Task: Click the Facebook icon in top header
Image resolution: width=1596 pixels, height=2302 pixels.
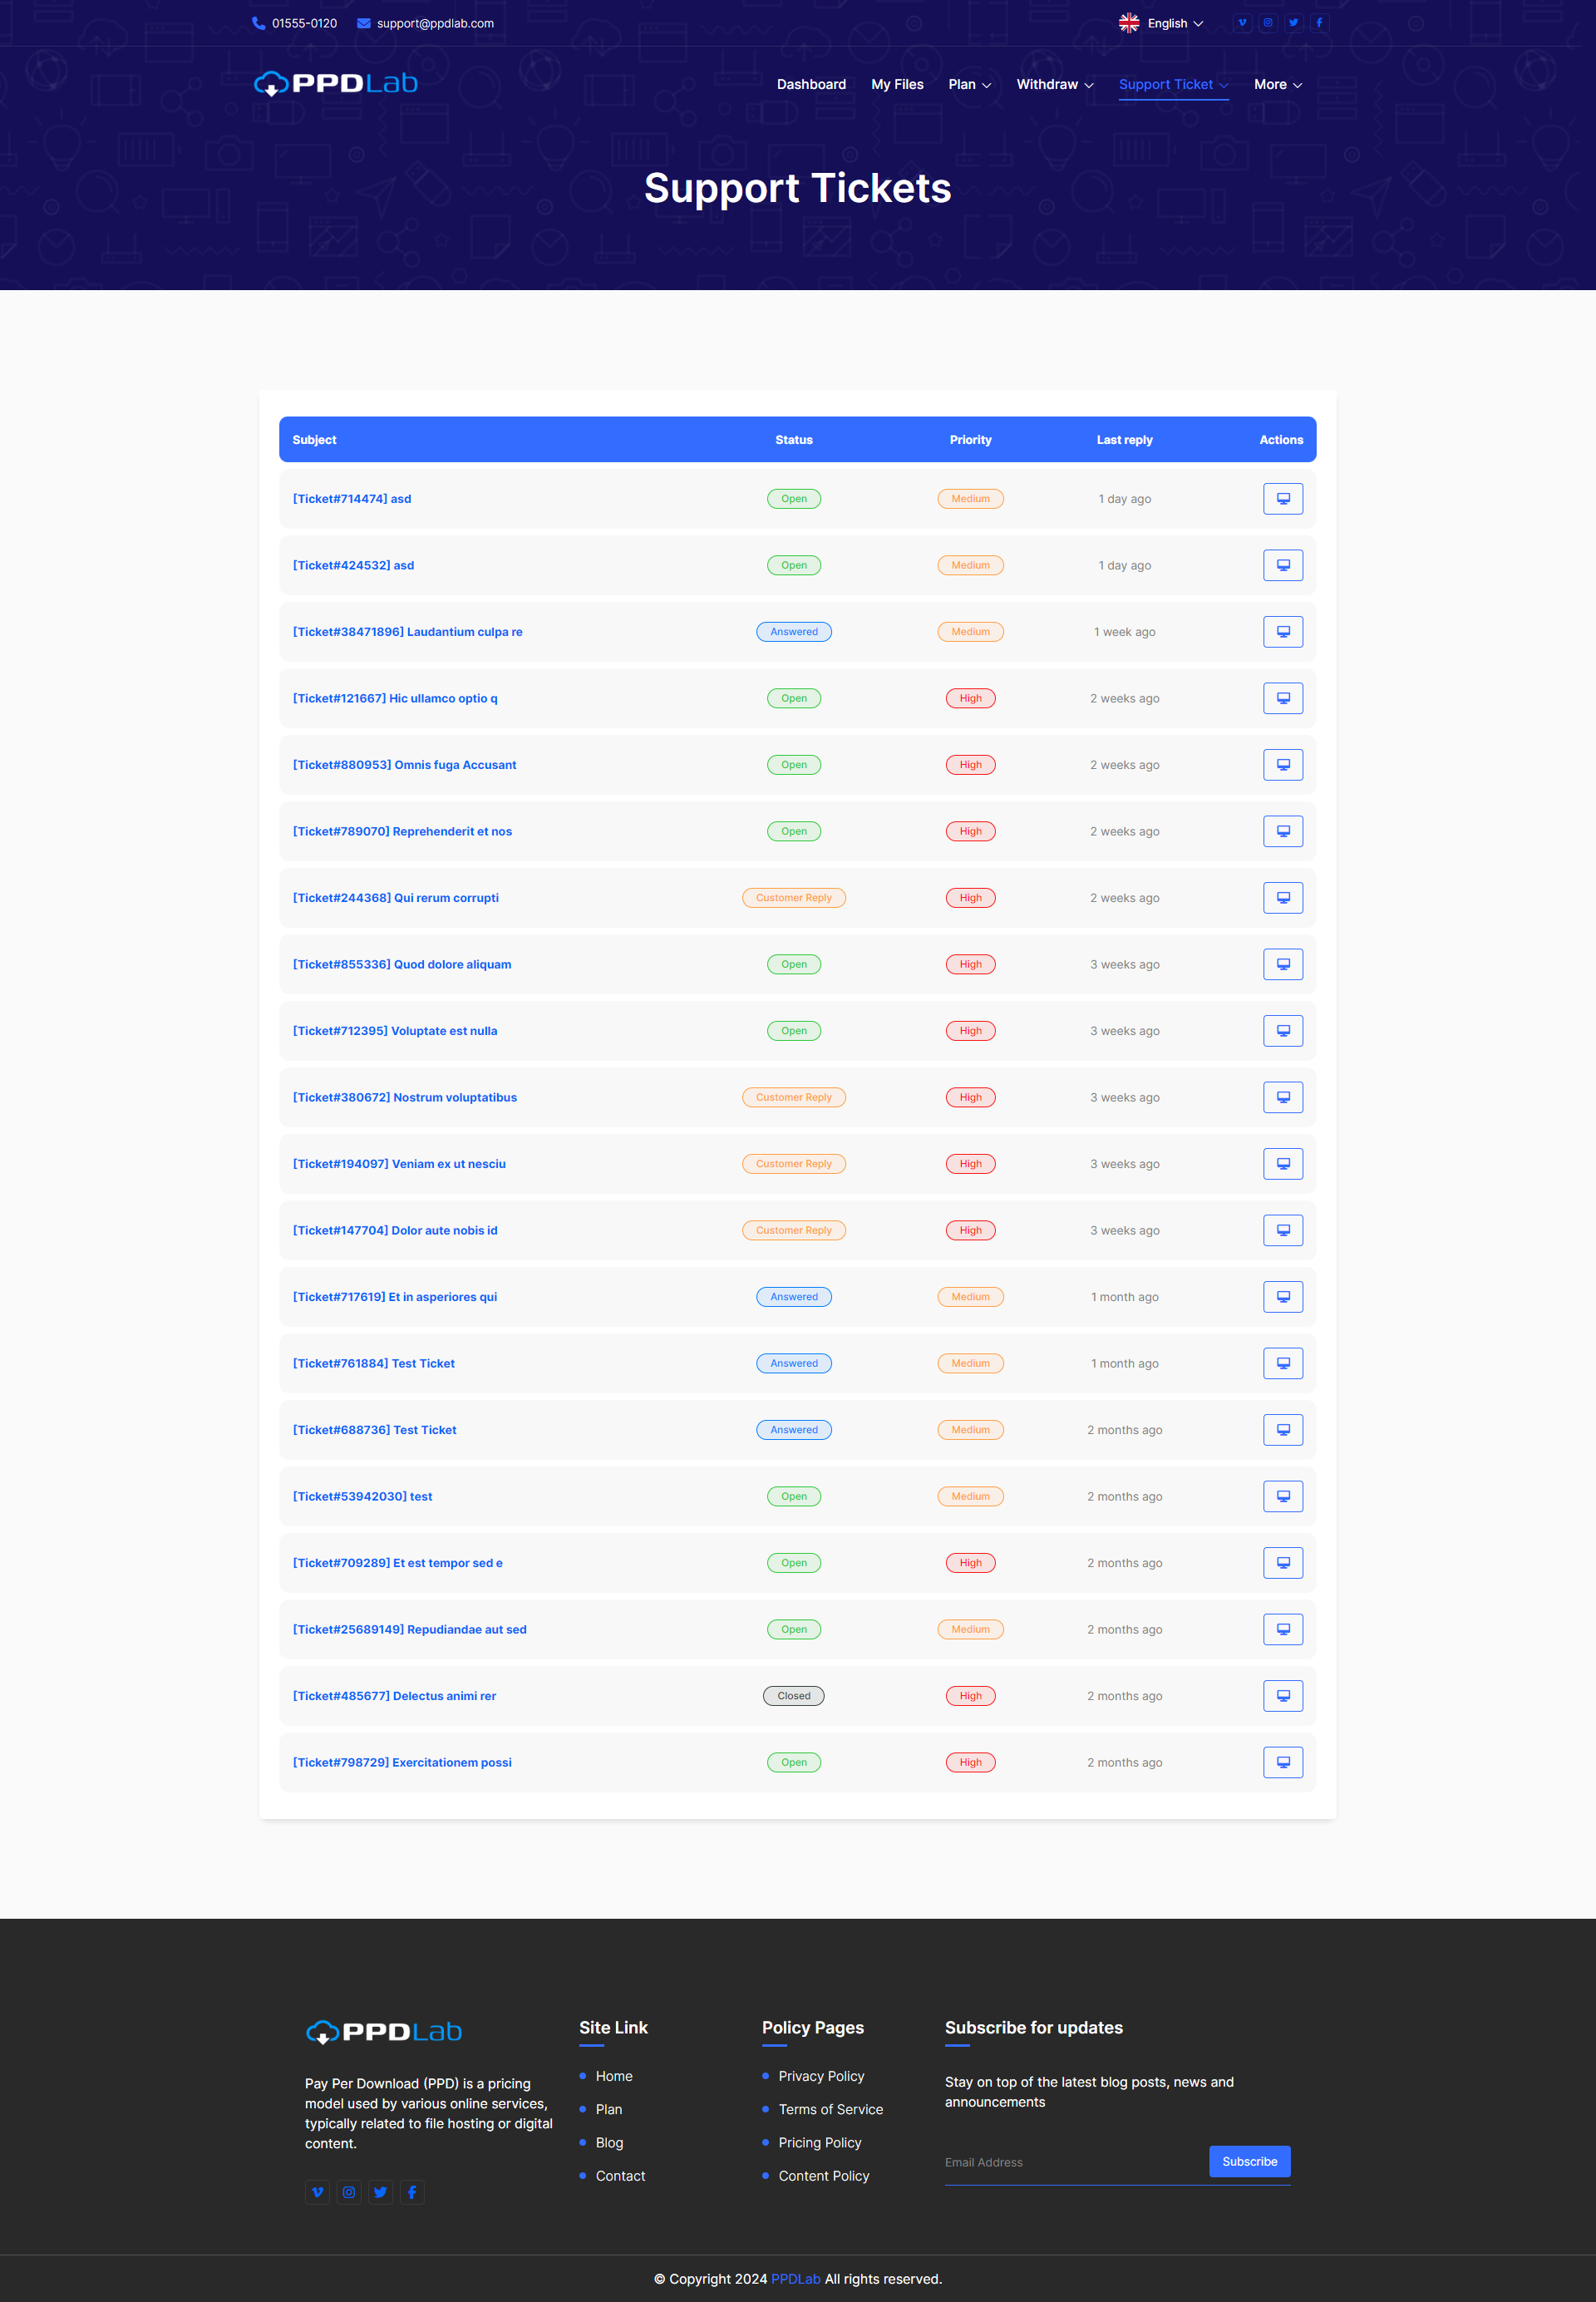Action: pos(1319,23)
